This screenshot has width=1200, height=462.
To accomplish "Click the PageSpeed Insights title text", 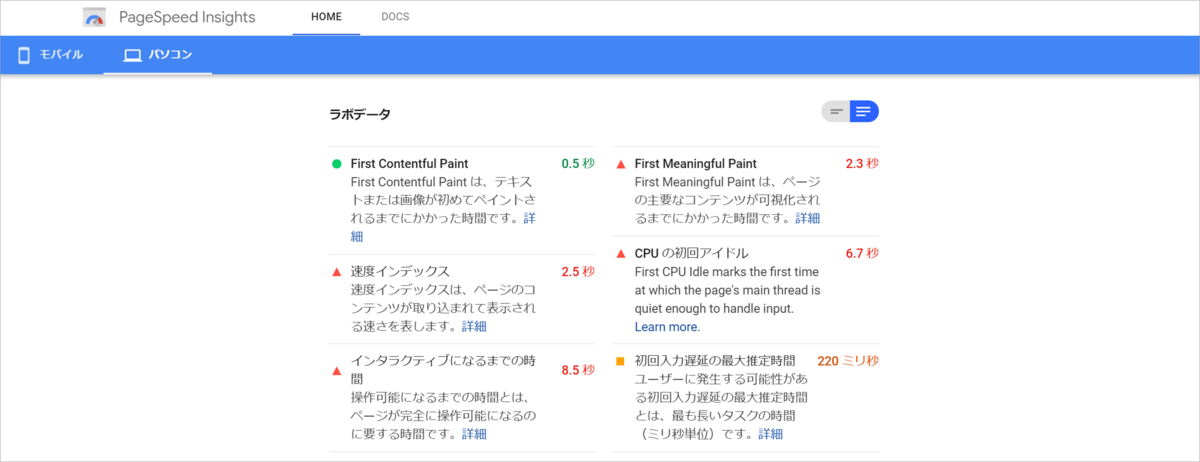I will (187, 17).
